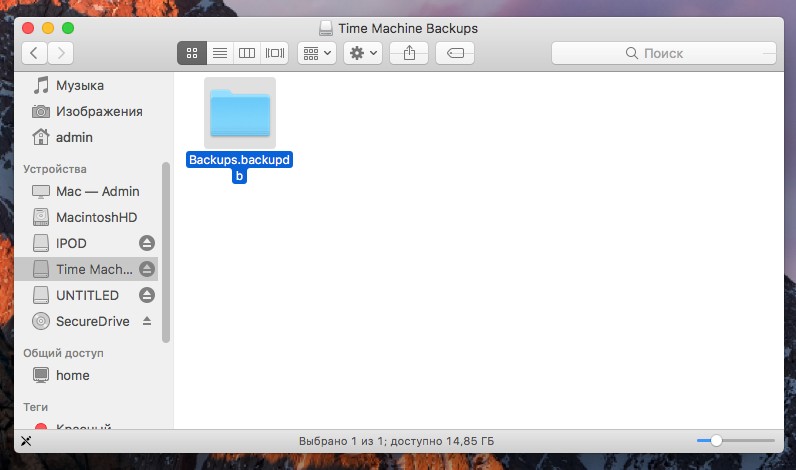Select Mac — Admin device
796x470 pixels.
coord(86,191)
